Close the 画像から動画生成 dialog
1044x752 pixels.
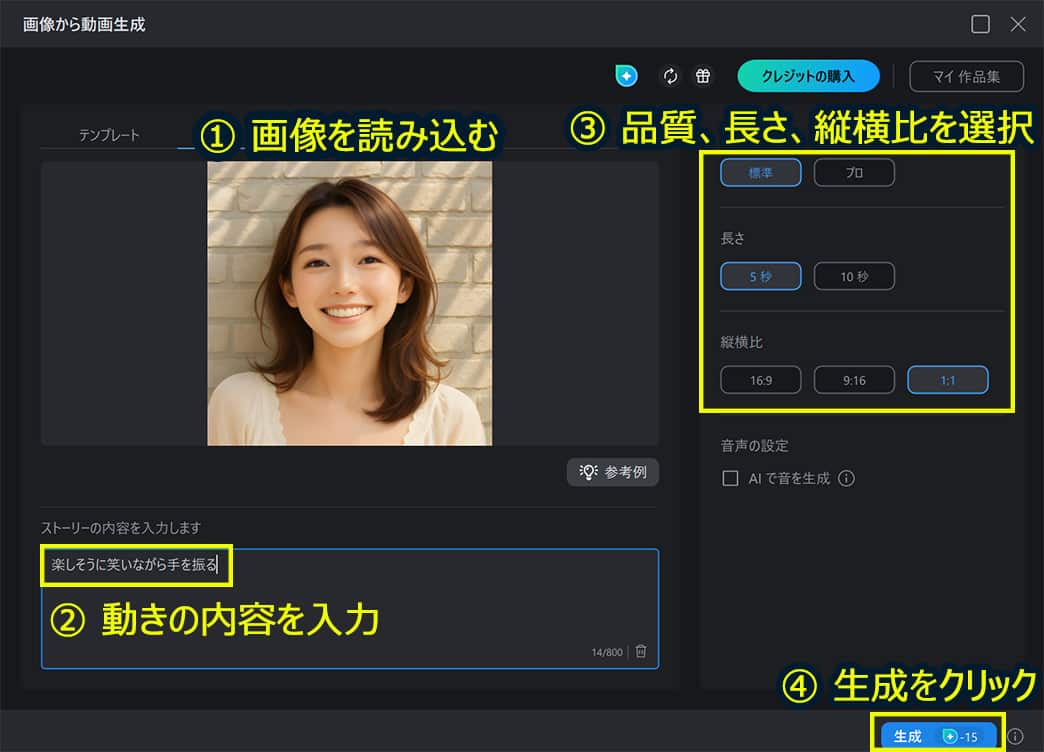pos(1018,24)
